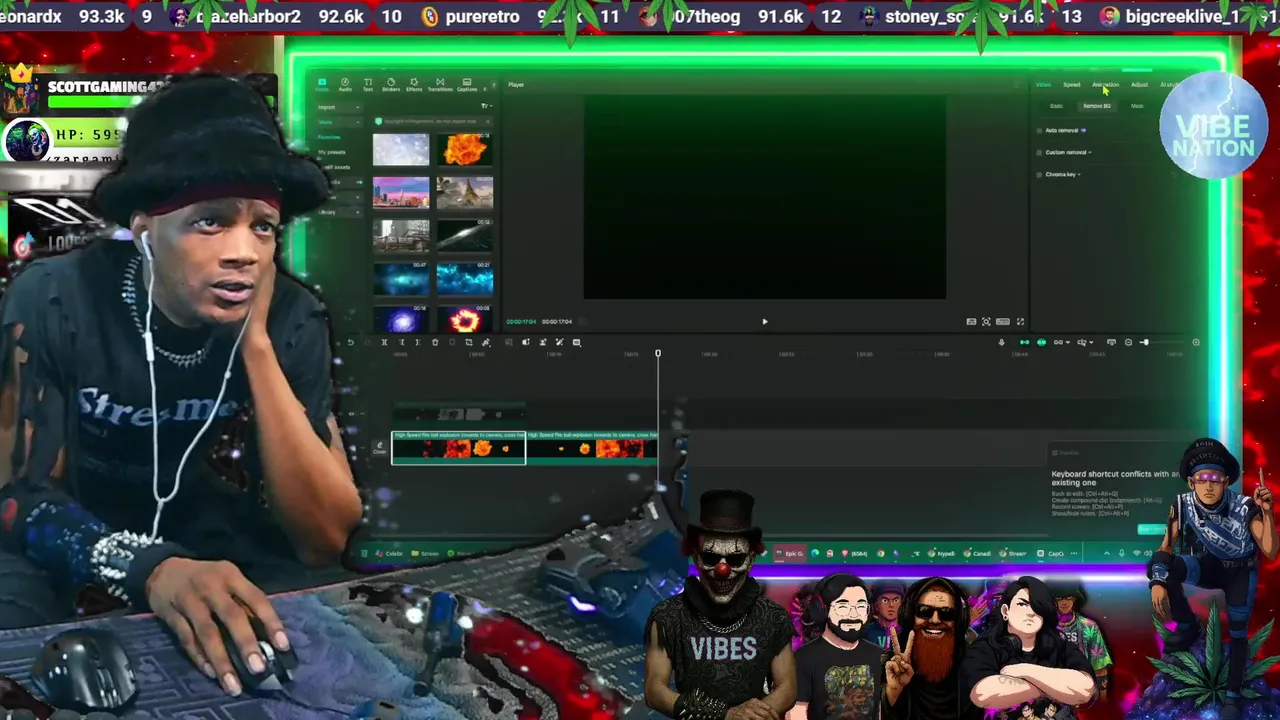Click the Crop icon in the timeline toolbar

[x=469, y=343]
